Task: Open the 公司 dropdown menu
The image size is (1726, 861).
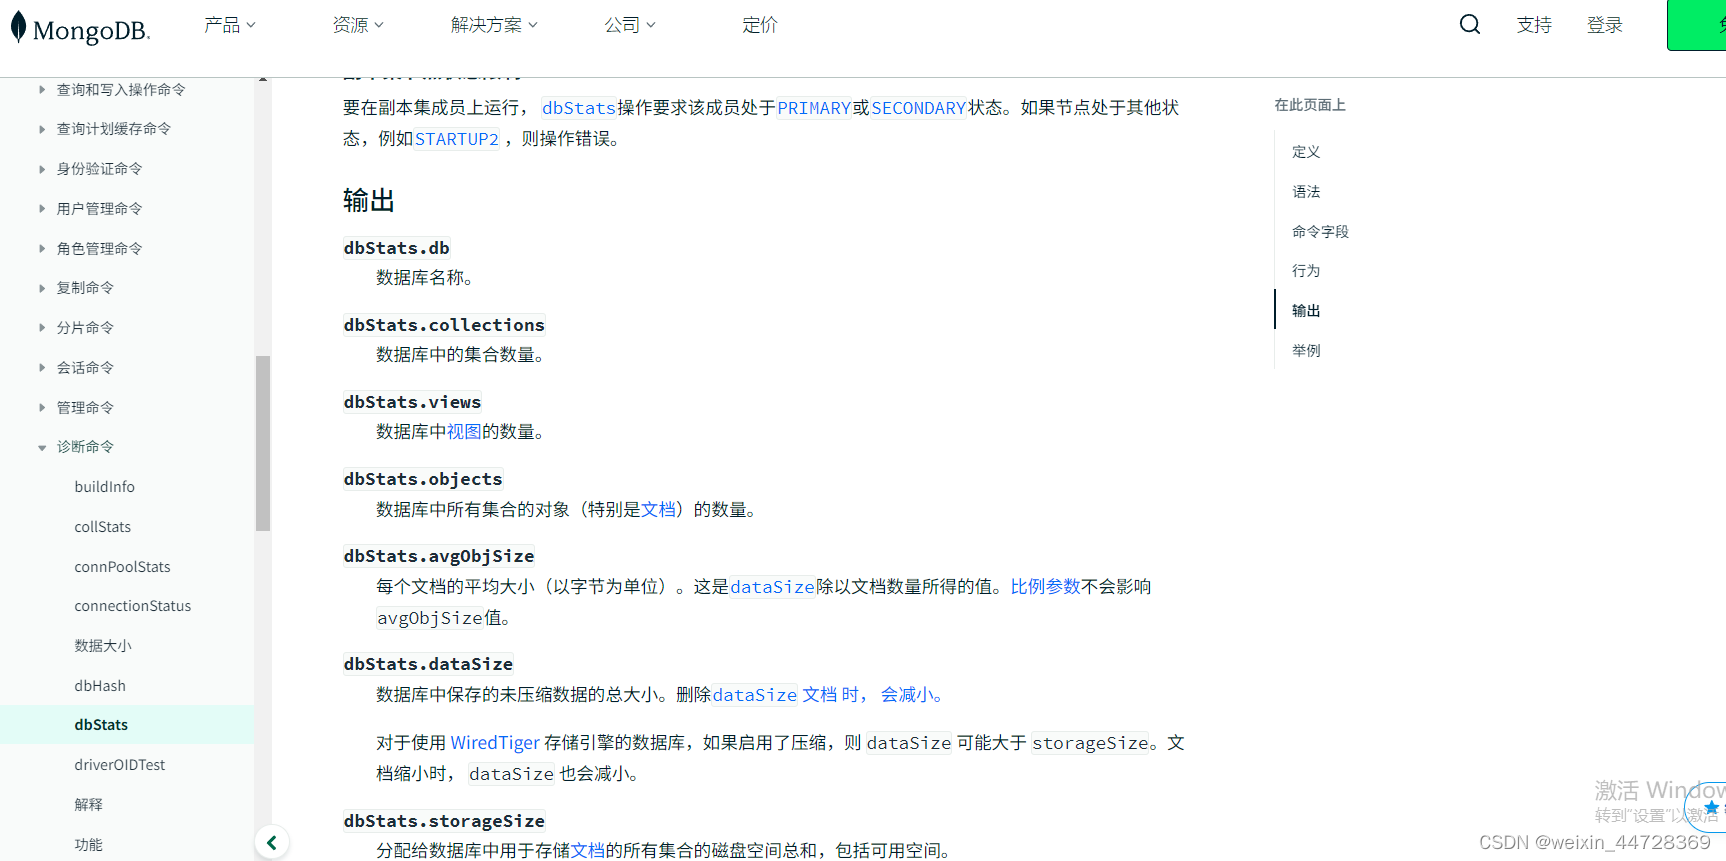Action: 630,25
